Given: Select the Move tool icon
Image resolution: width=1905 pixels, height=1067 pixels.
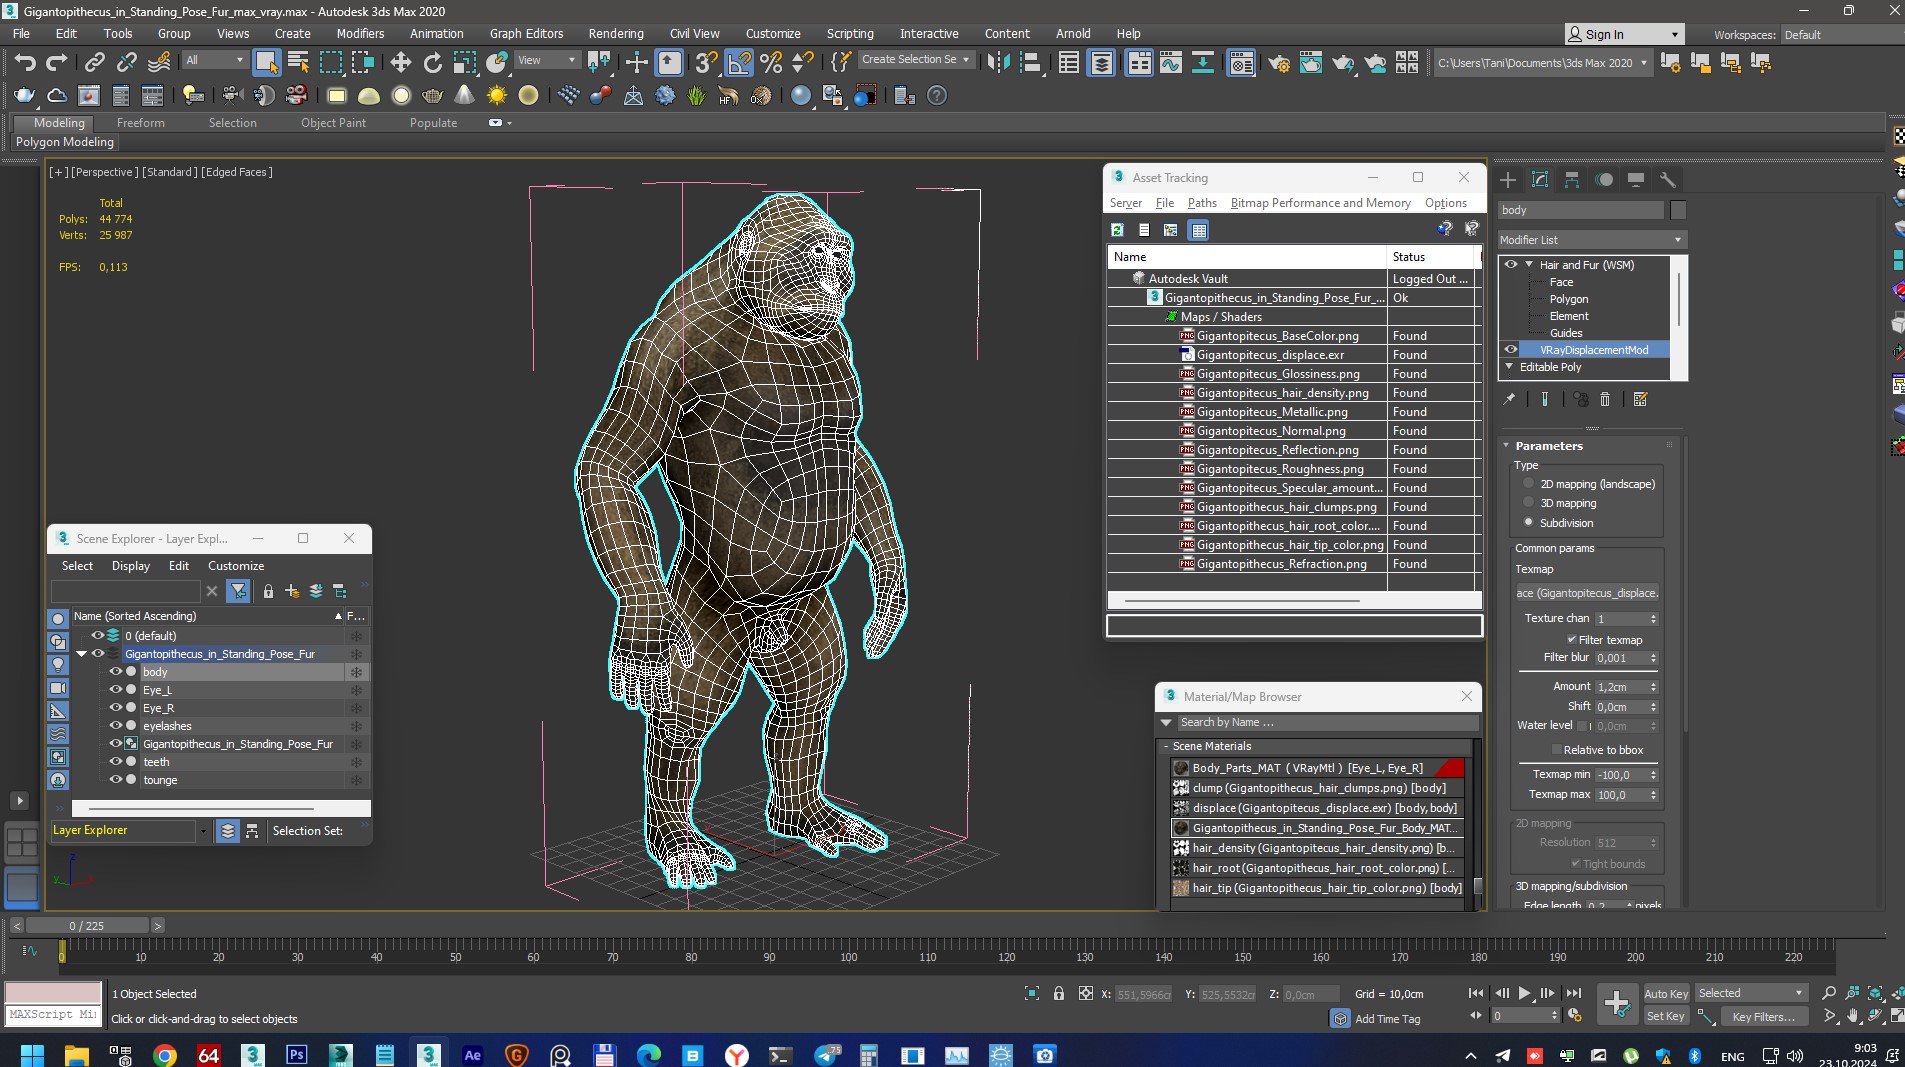Looking at the screenshot, I should 400,63.
